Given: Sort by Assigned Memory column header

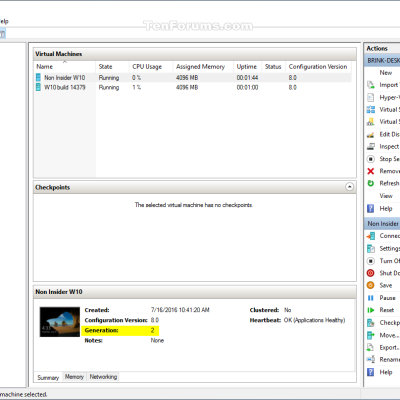Looking at the screenshot, I should 203,67.
